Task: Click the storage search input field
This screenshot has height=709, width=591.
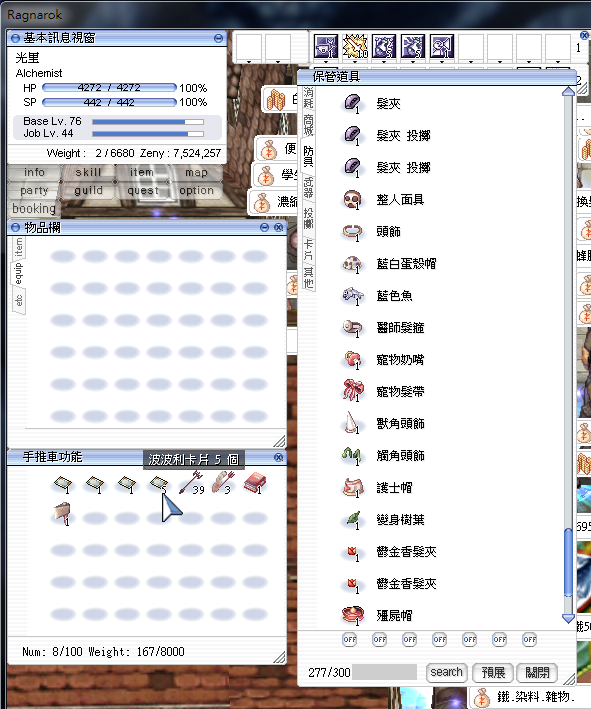Action: [384, 672]
